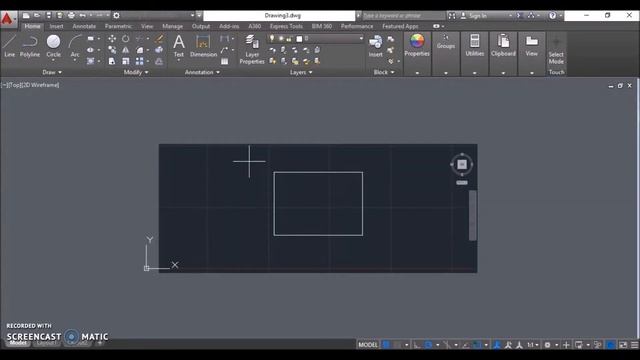640x360 pixels.
Task: Toggle polar tracking in status bar
Action: coord(428,345)
